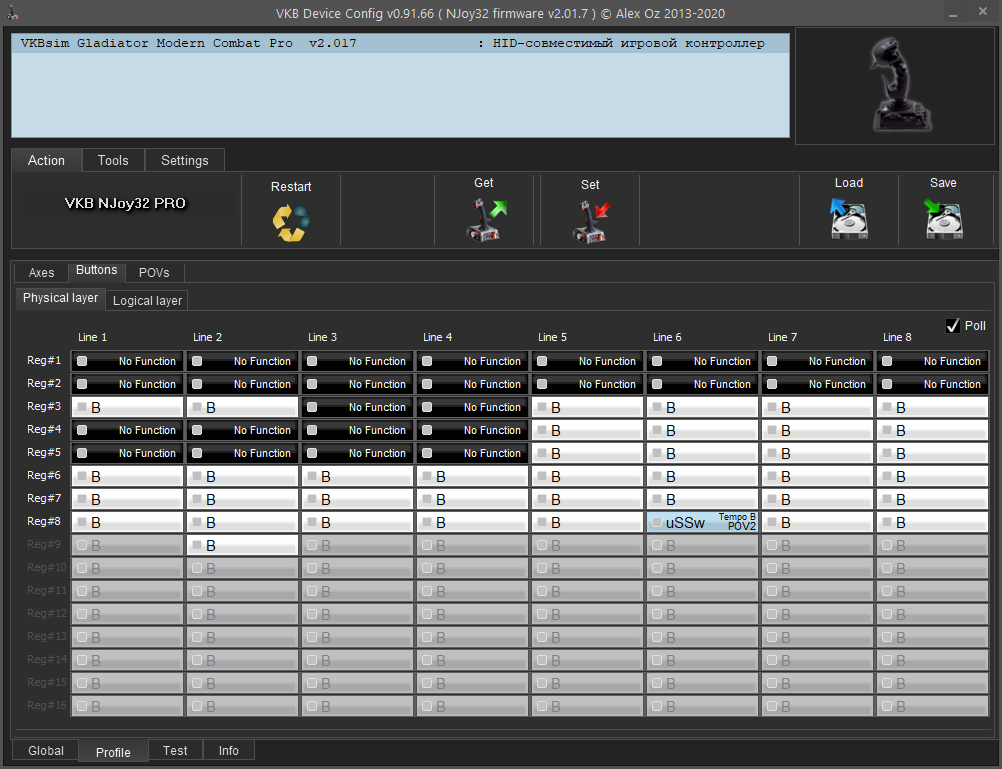
Task: Open the Global bottom tab
Action: [x=46, y=750]
